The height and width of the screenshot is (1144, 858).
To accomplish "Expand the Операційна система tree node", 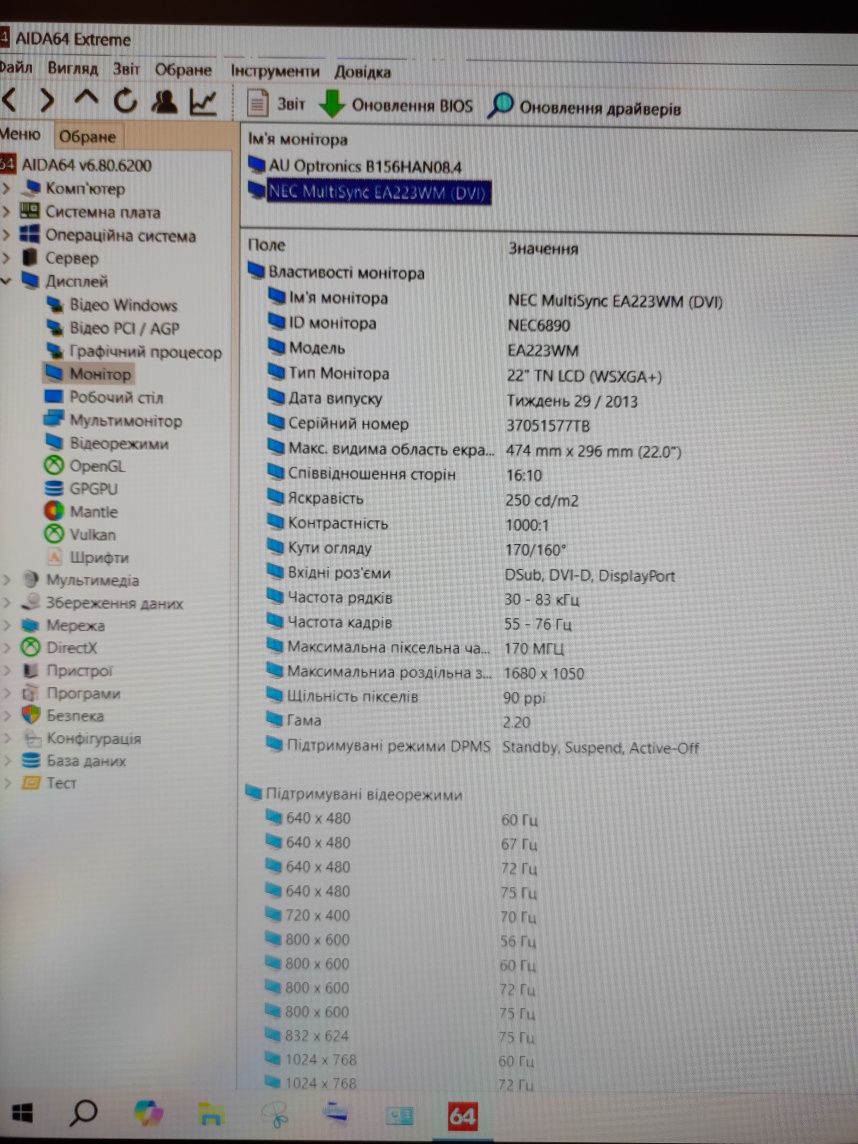I will click(x=7, y=236).
